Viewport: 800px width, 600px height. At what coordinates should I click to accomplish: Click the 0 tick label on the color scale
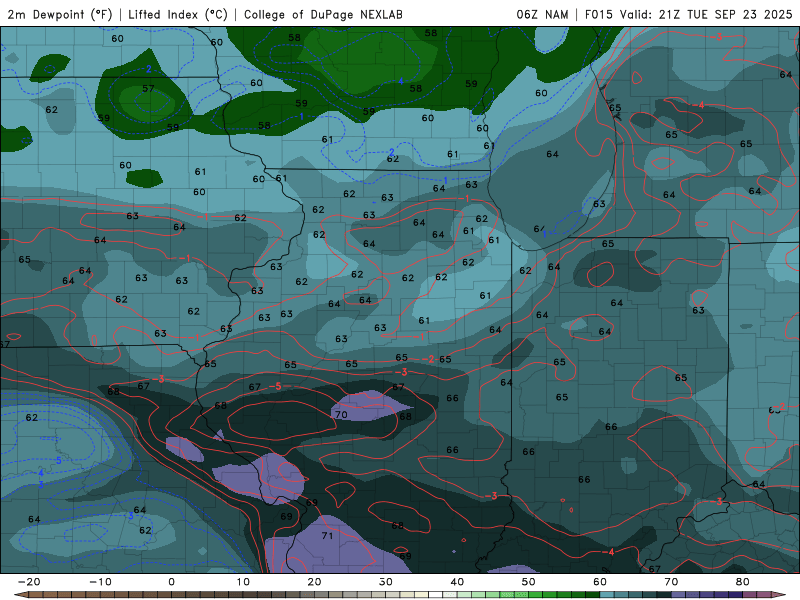point(171,582)
